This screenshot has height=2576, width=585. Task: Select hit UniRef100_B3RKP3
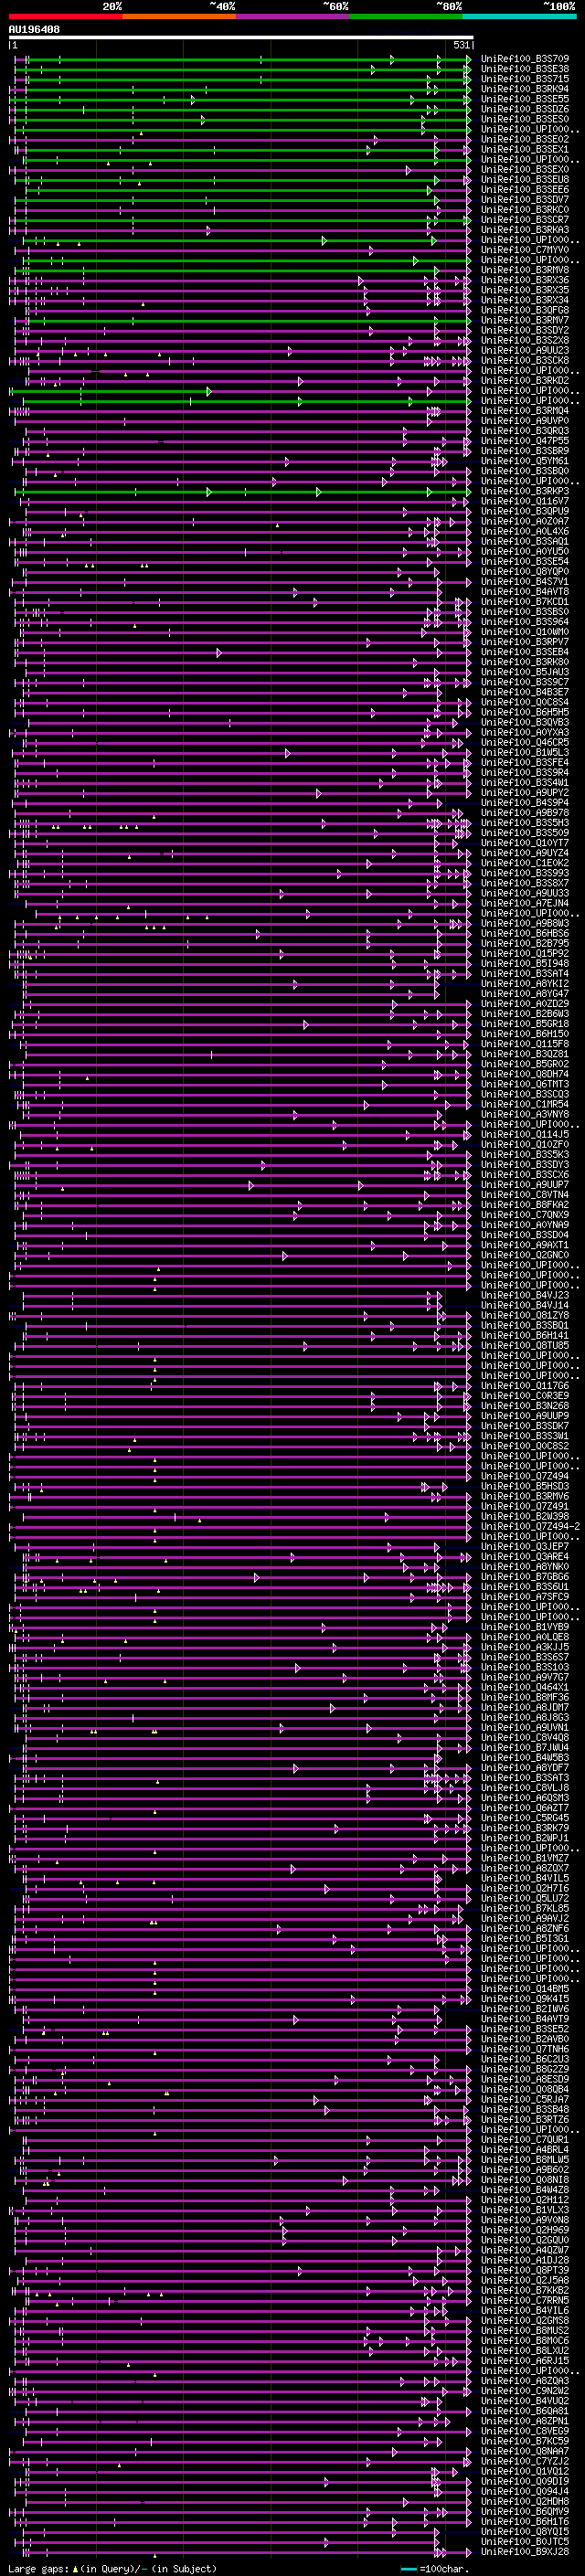tap(525, 491)
